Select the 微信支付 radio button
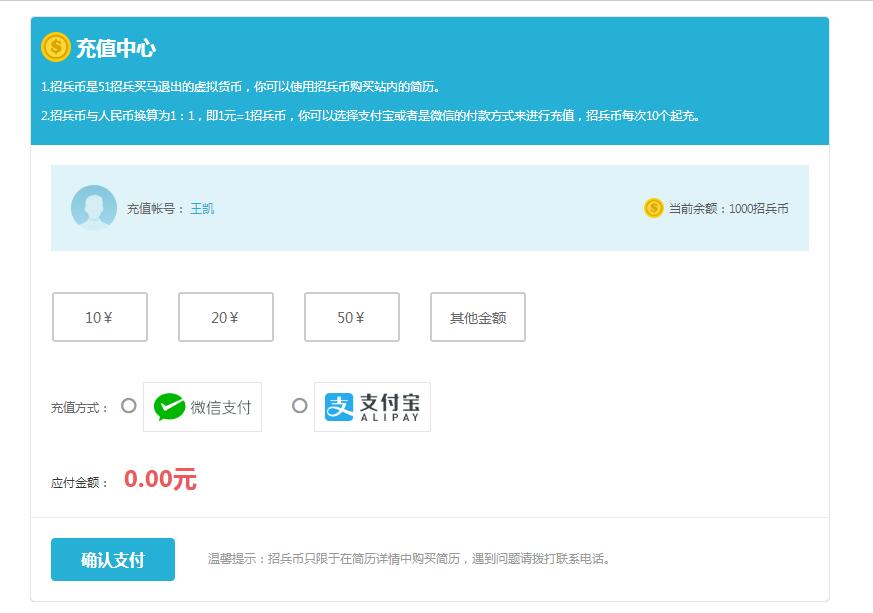 128,406
